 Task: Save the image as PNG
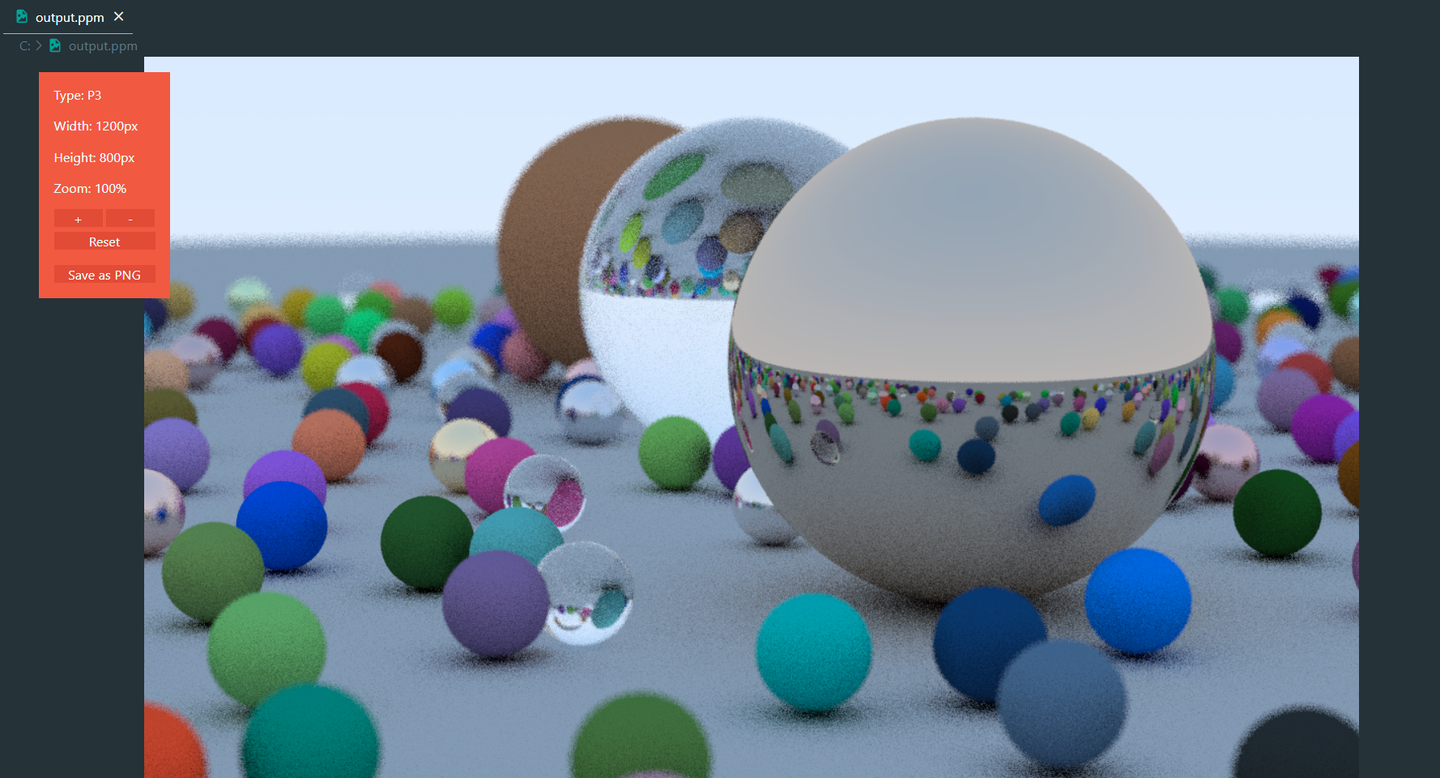(x=104, y=274)
